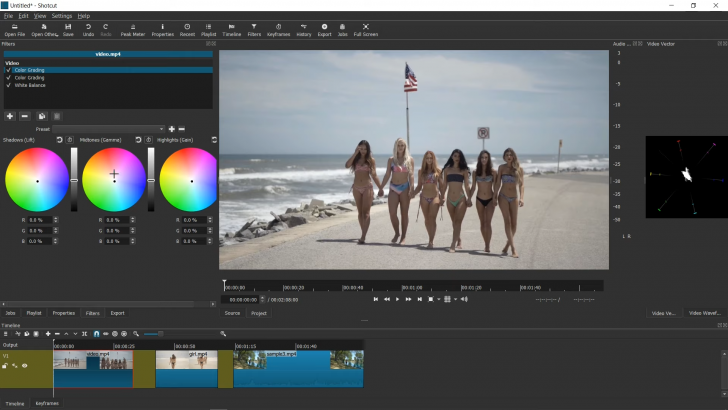Disable the first Color Grading filter
The width and height of the screenshot is (728, 410).
[8, 70]
